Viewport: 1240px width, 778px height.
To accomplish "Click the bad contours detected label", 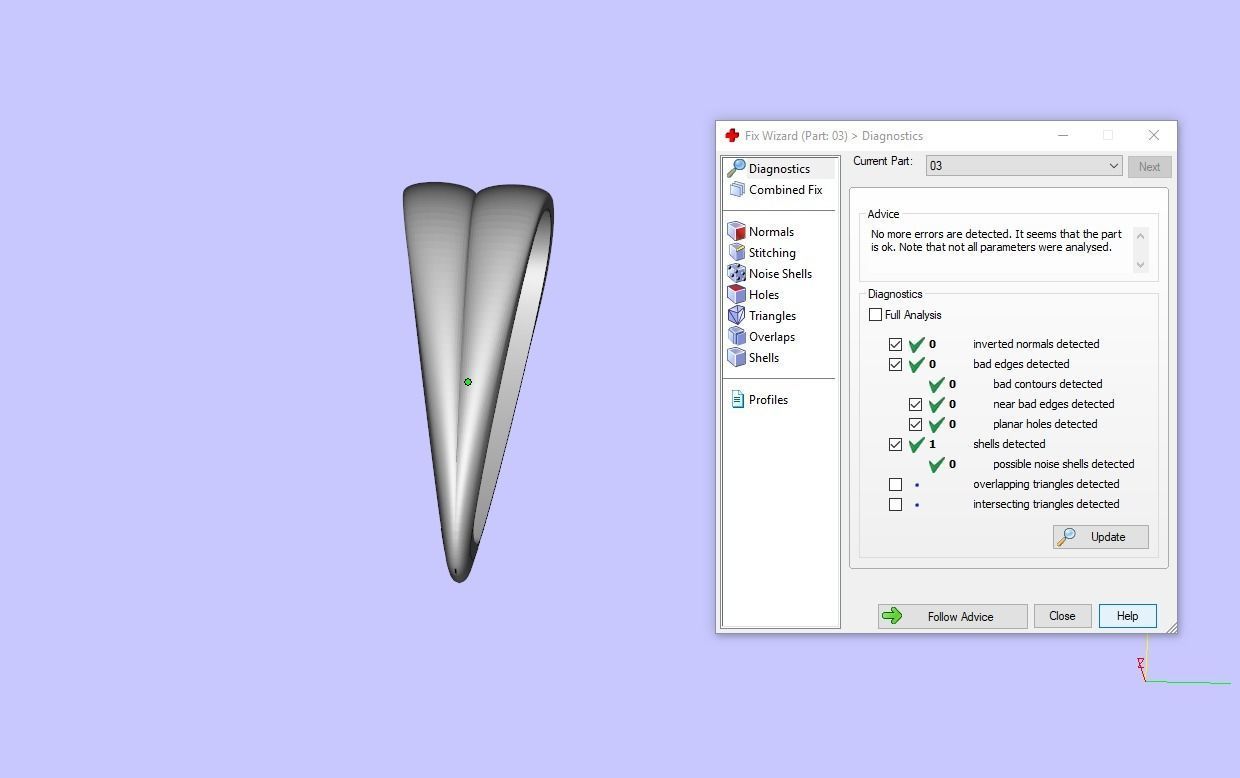I will click(1047, 384).
